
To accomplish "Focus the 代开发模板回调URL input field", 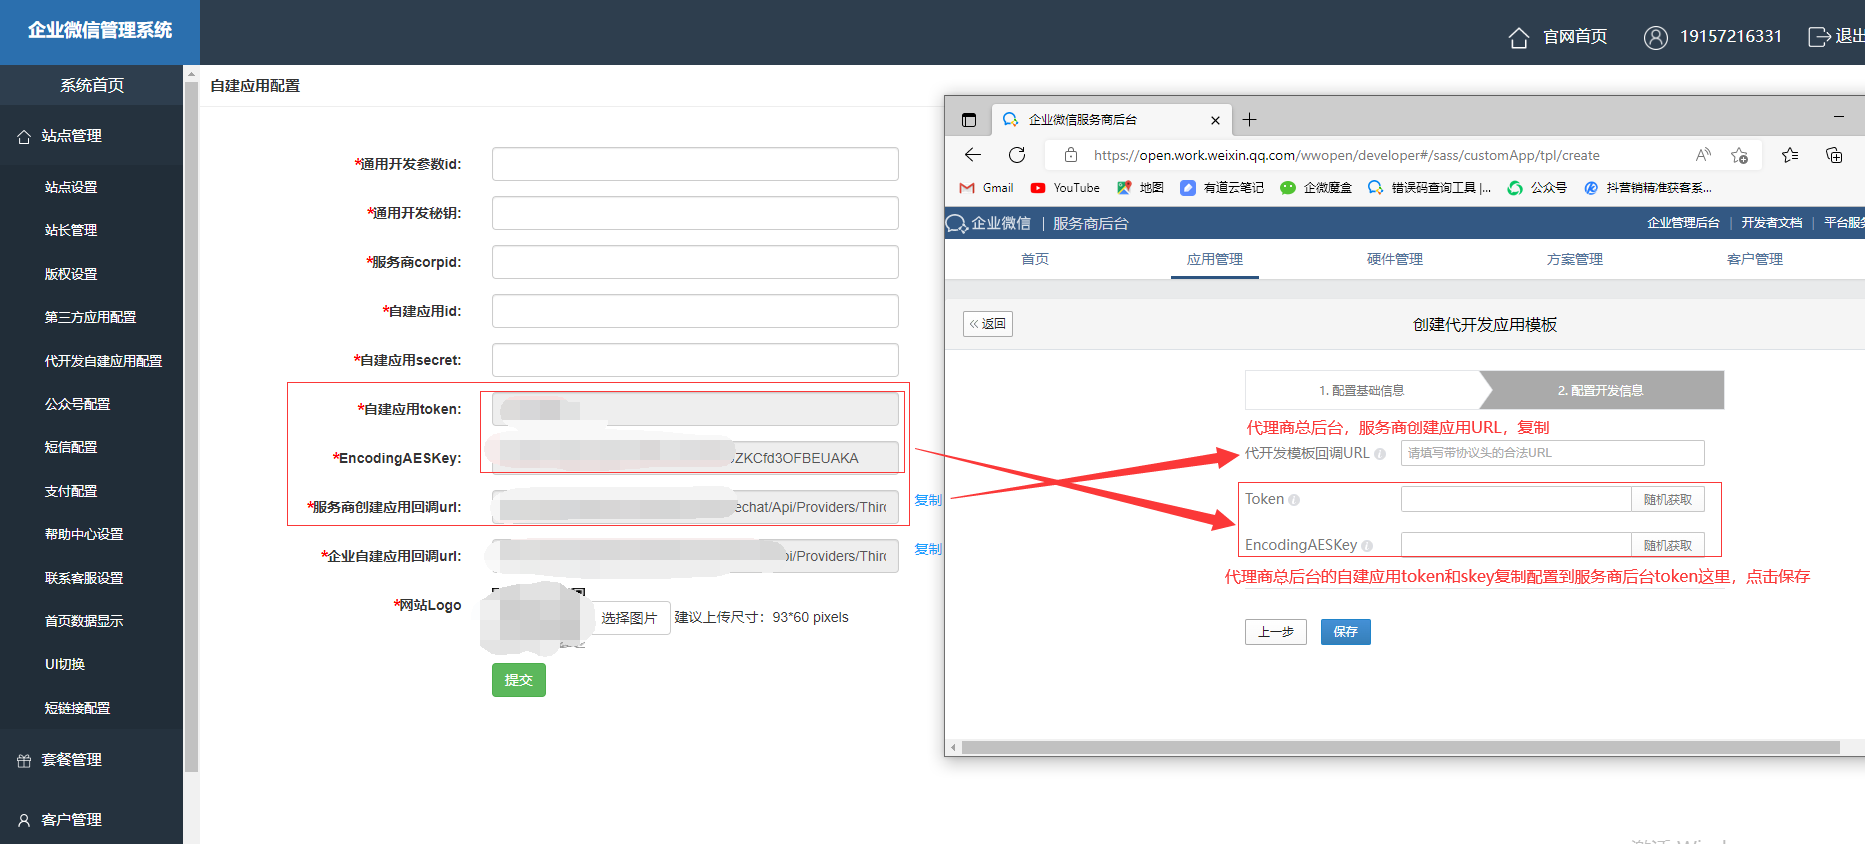I will [x=1553, y=454].
